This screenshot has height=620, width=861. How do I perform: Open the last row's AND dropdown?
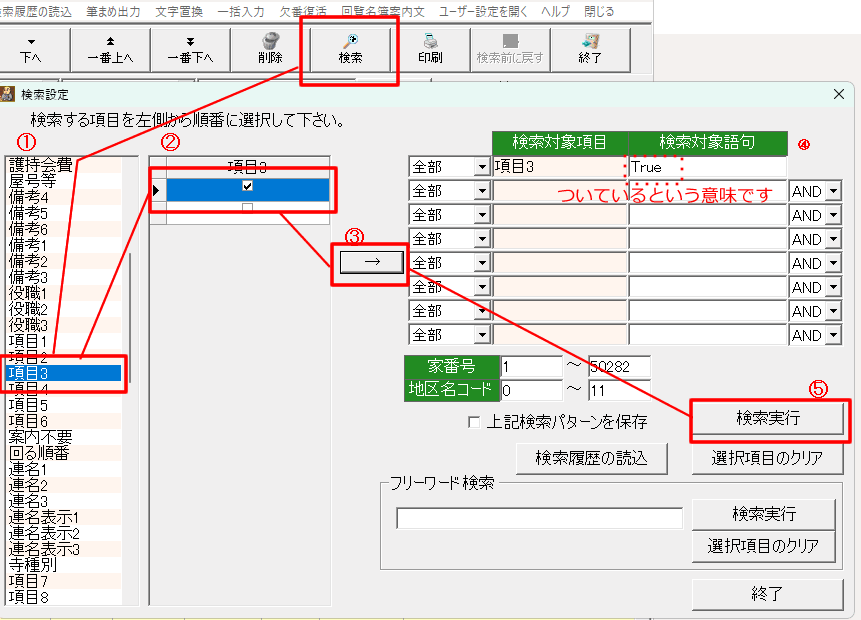point(831,335)
